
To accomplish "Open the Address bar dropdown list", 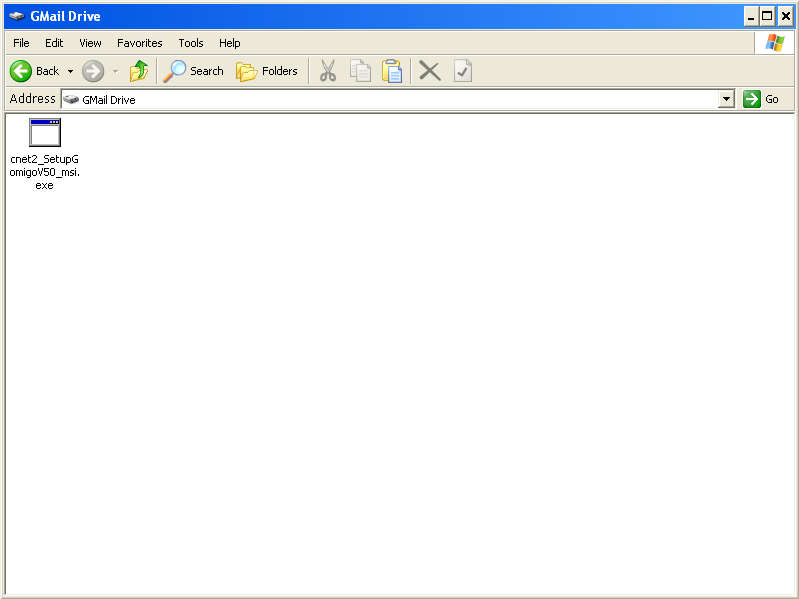I will [726, 100].
